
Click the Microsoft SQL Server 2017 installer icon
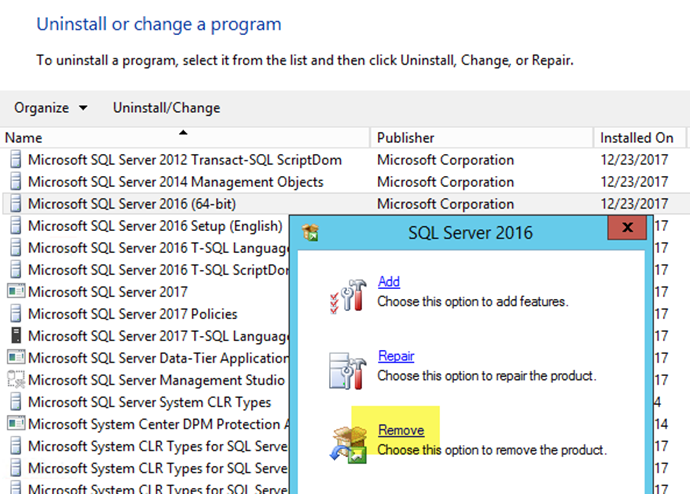coord(16,291)
